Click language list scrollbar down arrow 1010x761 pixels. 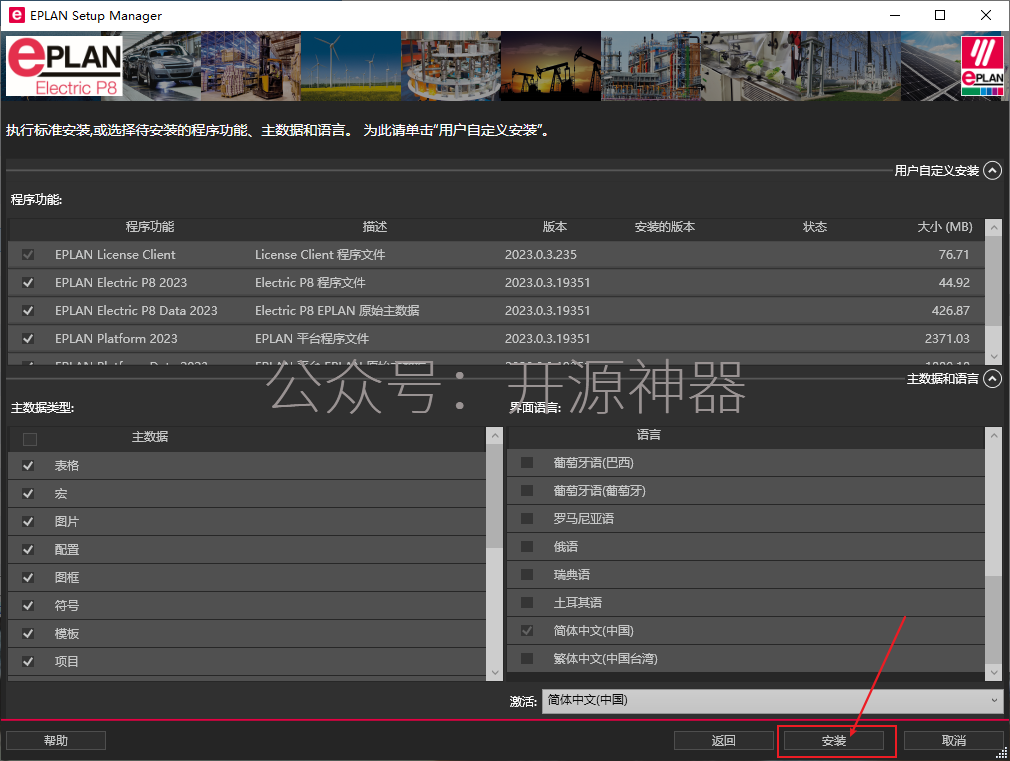[x=994, y=672]
